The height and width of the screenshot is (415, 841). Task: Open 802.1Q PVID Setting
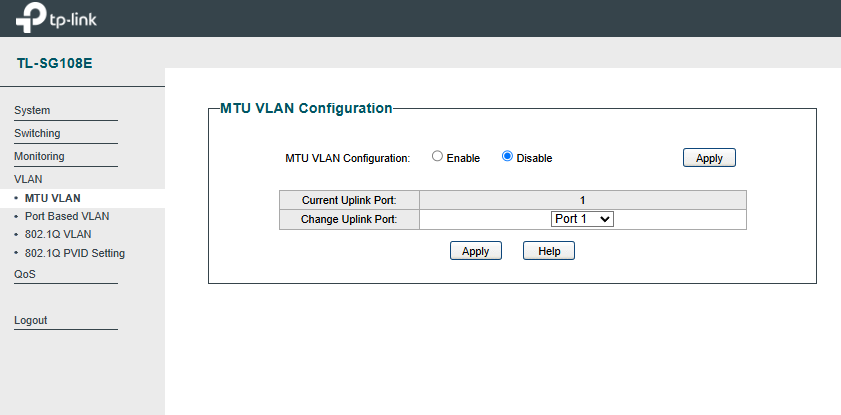point(75,253)
